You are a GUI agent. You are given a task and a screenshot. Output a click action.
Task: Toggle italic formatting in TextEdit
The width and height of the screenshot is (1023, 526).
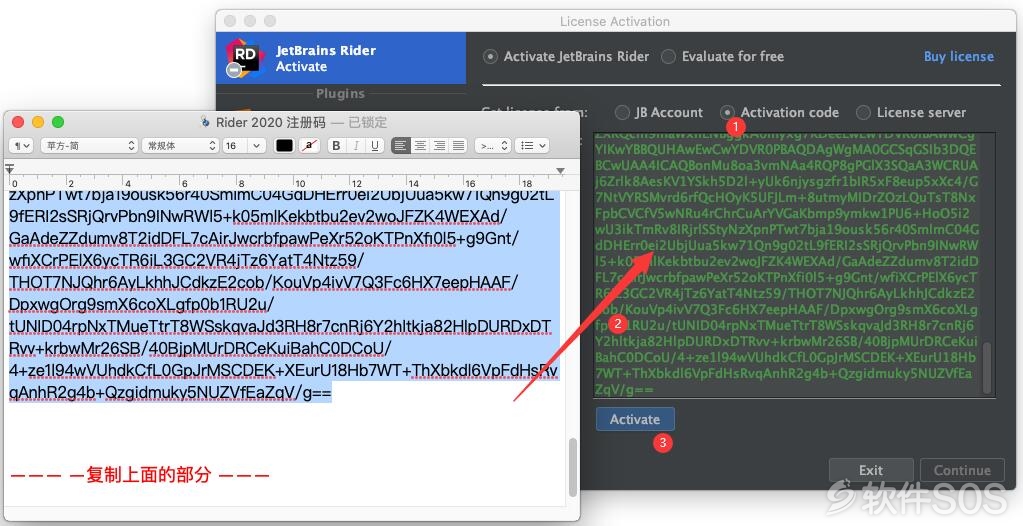[x=356, y=146]
